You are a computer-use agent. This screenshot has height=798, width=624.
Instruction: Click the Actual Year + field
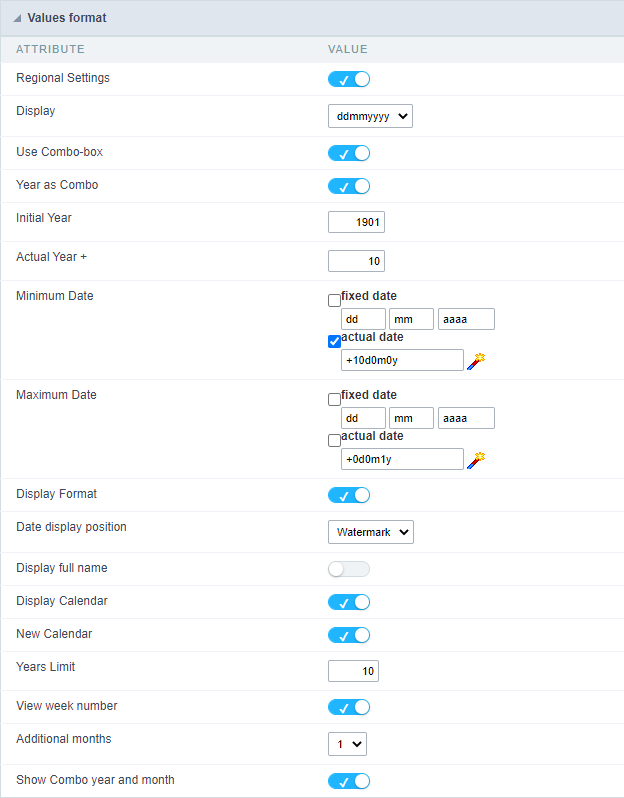tap(356, 261)
